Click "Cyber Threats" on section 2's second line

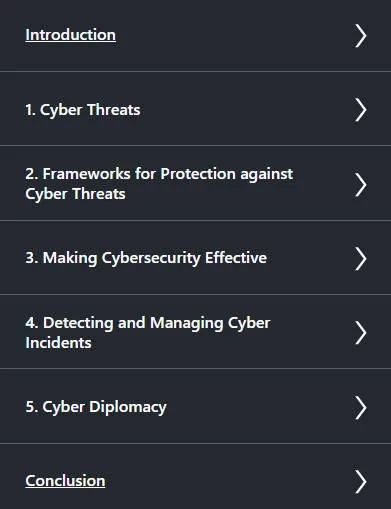click(x=75, y=194)
